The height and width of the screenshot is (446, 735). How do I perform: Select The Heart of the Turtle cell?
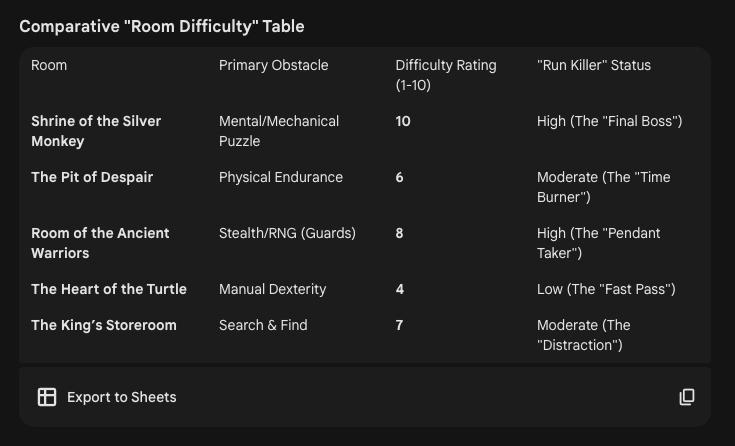tap(109, 289)
